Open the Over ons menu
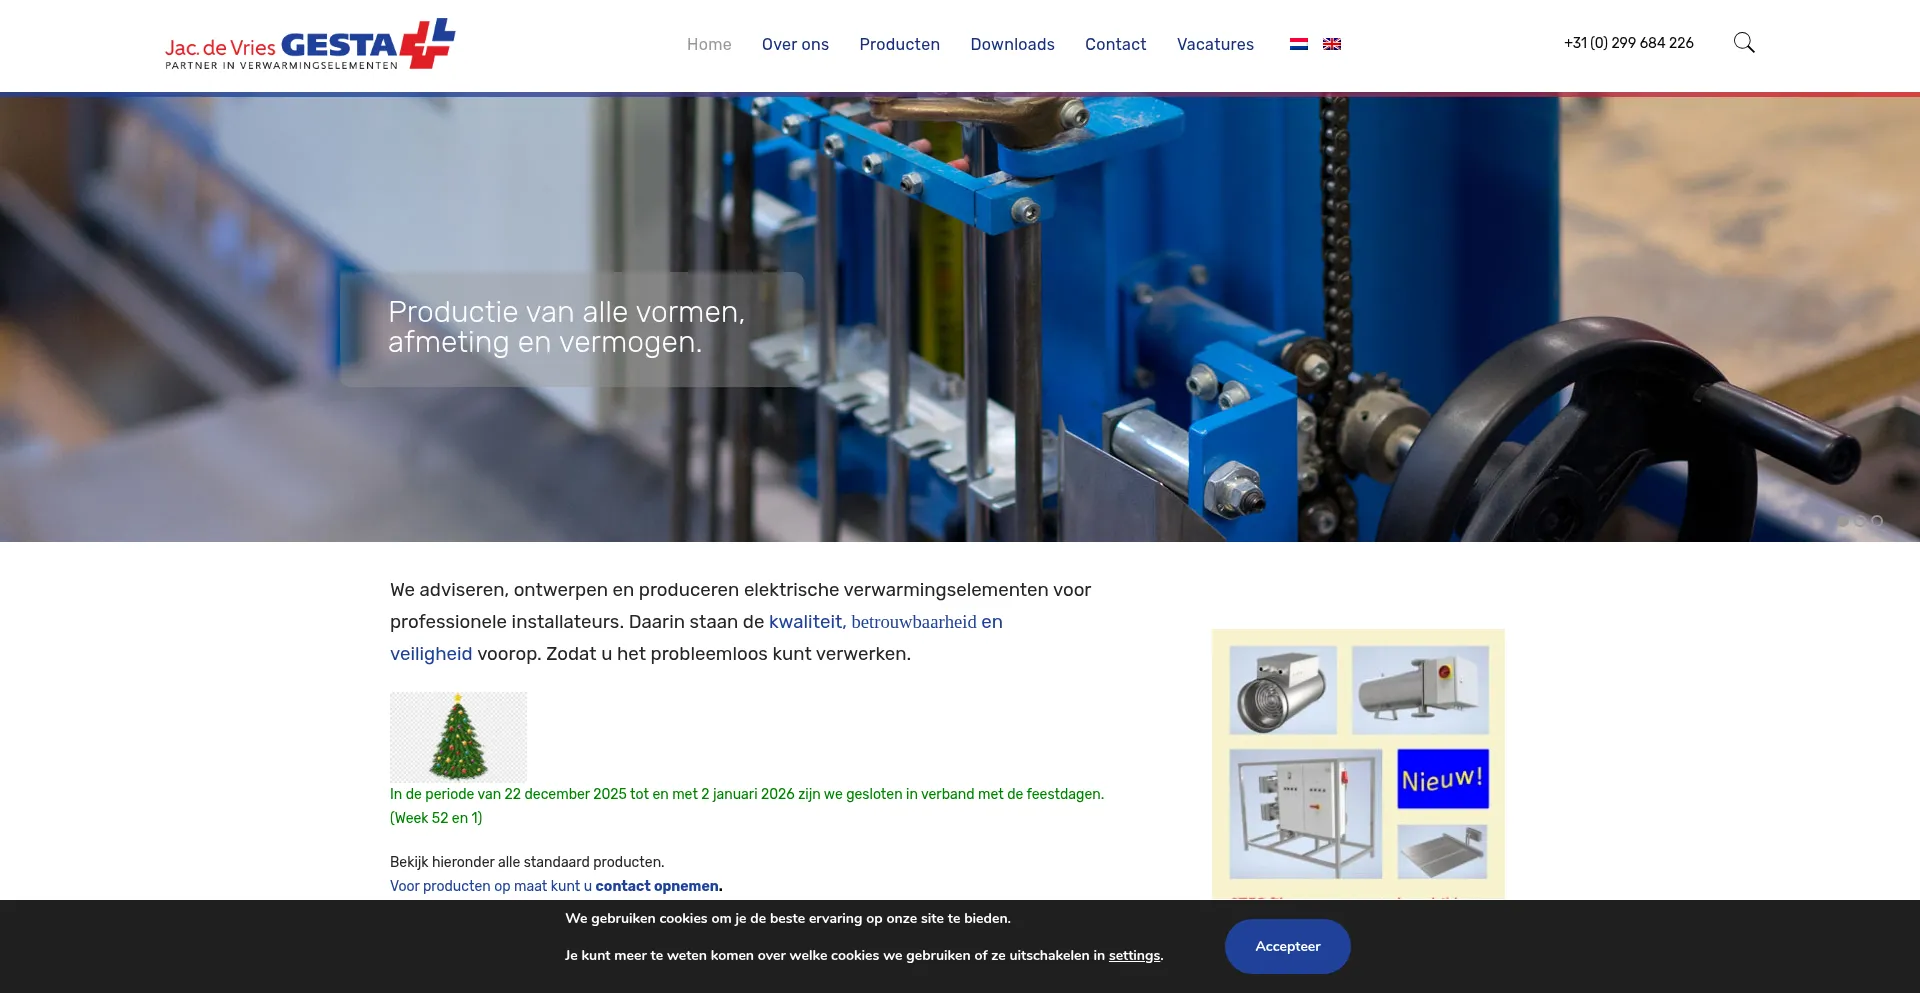1920x993 pixels. pos(795,44)
